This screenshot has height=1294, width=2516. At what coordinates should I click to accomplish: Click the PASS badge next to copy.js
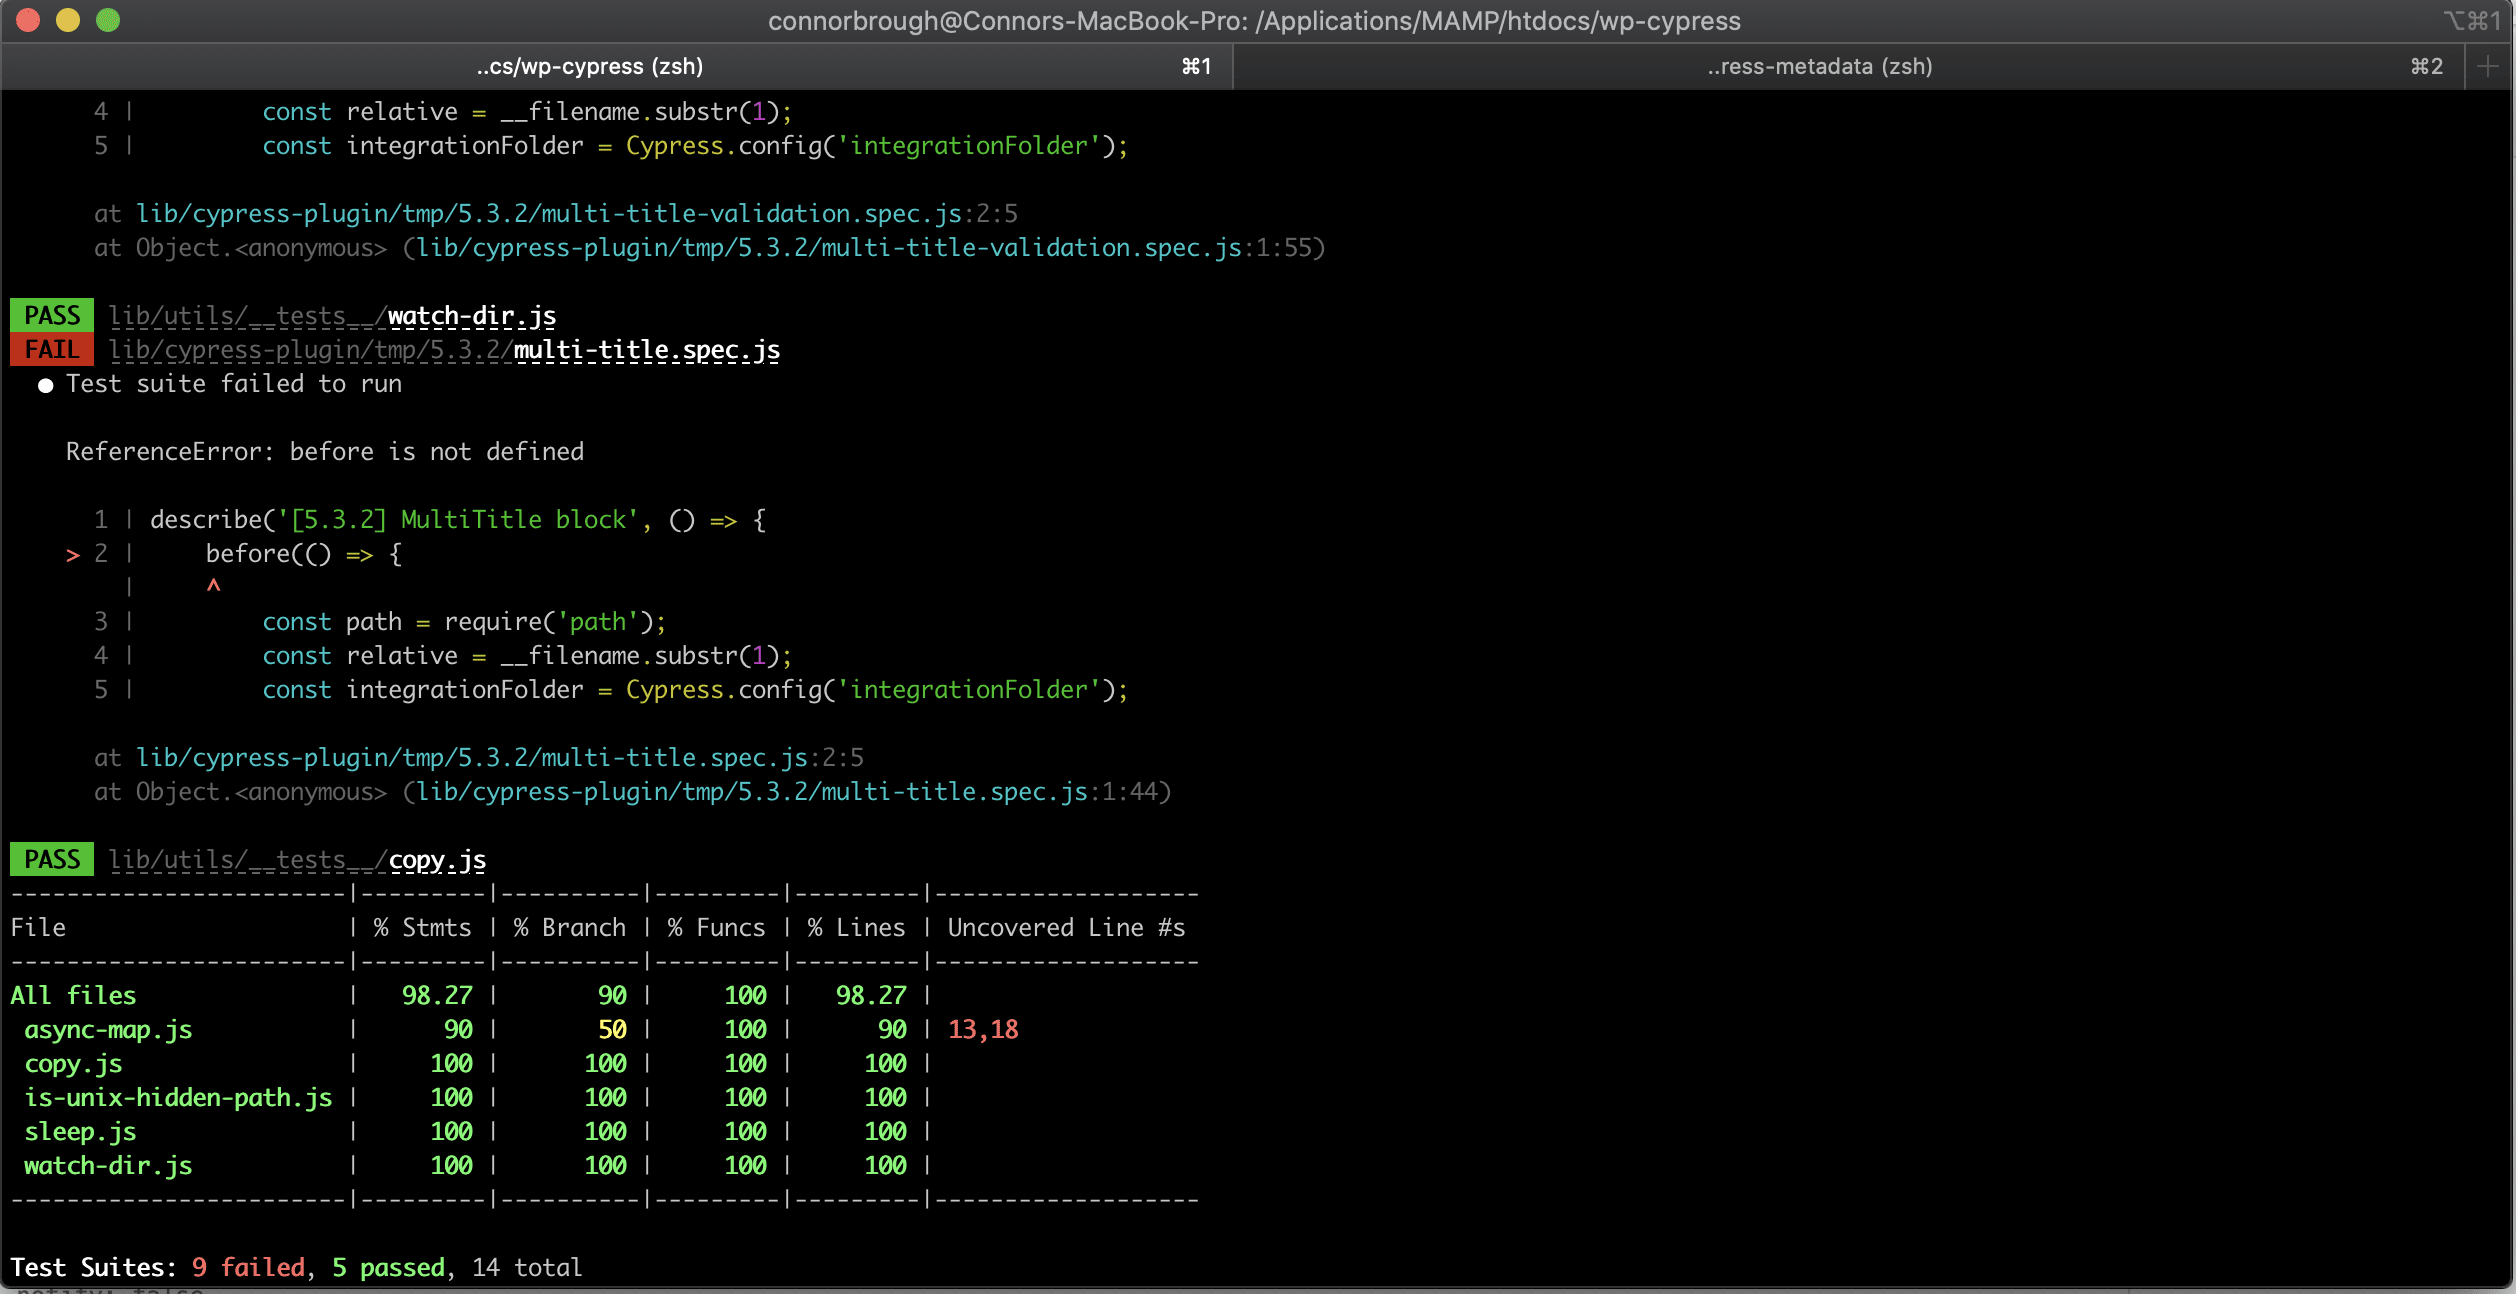pyautogui.click(x=52, y=860)
